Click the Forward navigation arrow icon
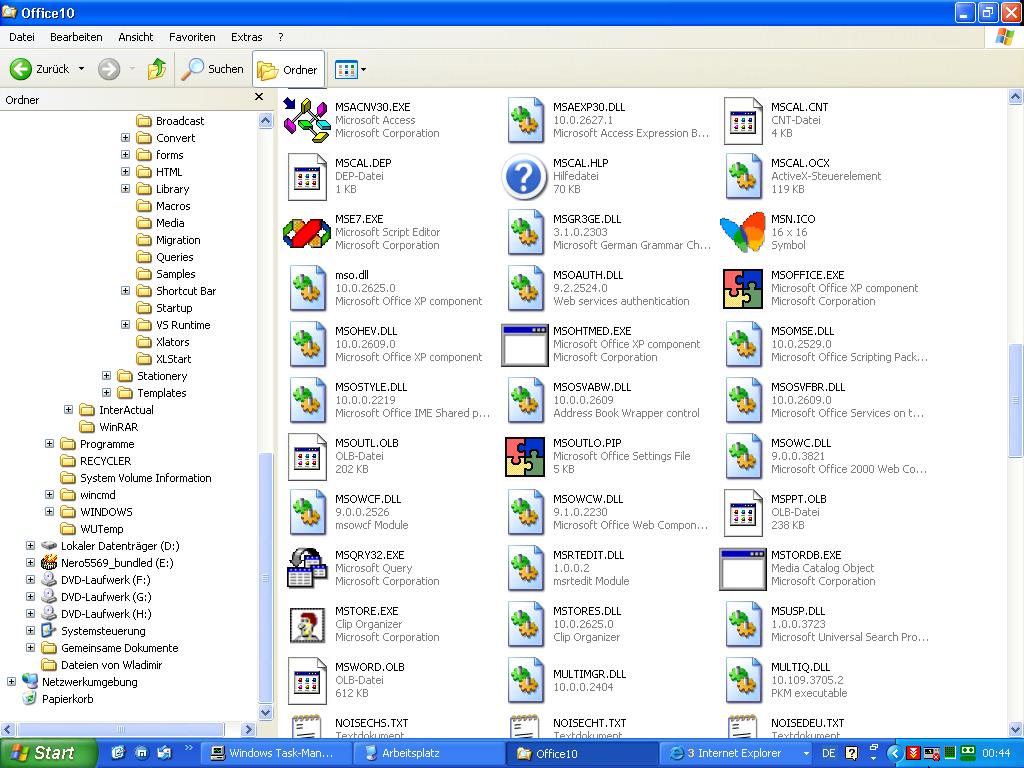The image size is (1024, 768). point(109,69)
